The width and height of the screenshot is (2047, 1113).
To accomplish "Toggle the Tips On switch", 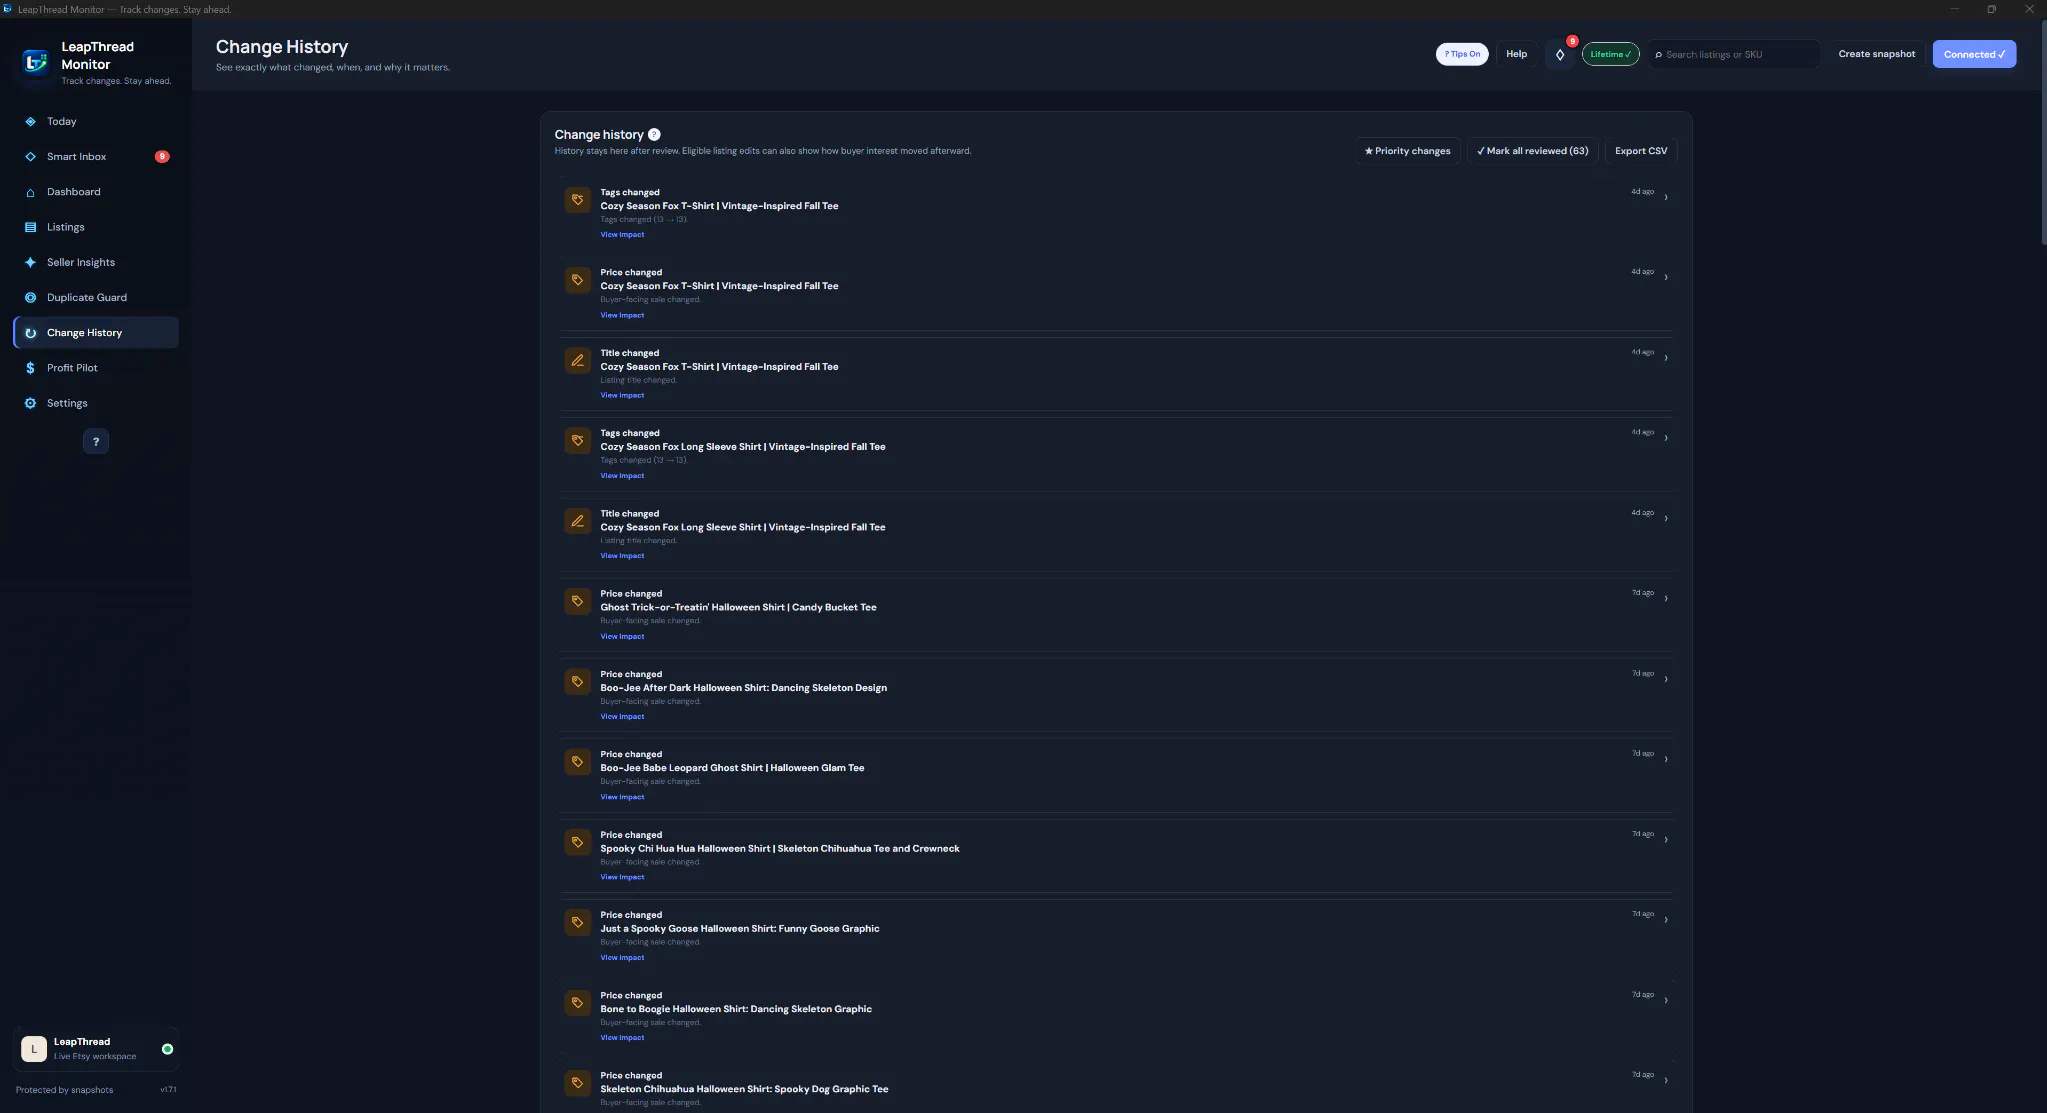I will 1462,54.
